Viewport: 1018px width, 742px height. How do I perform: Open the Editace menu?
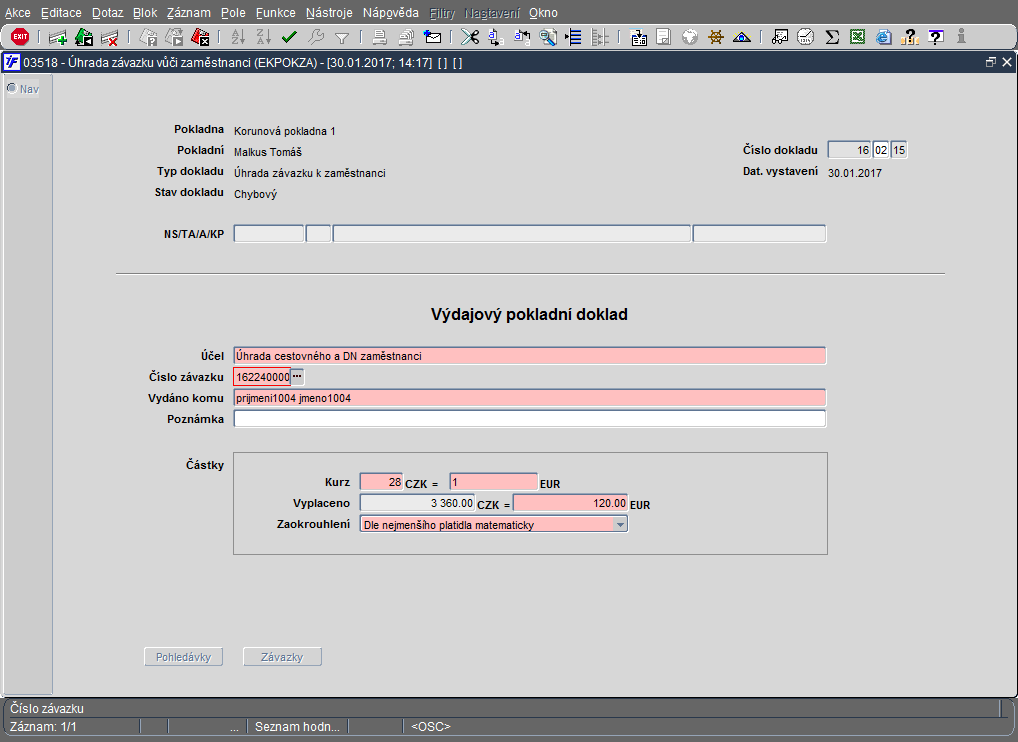coord(61,12)
